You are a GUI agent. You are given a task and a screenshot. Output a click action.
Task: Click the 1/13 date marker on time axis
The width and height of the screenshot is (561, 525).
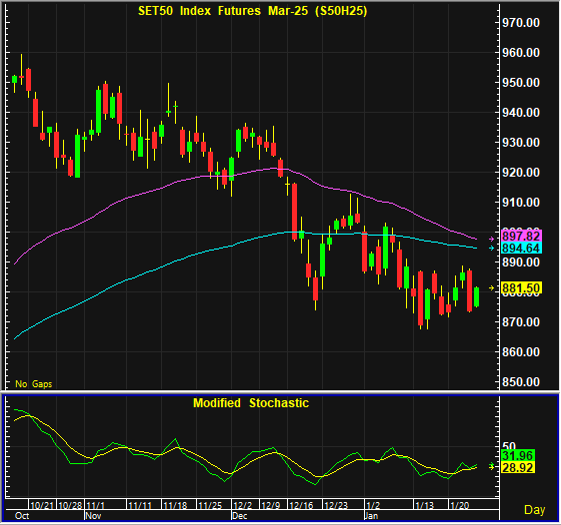[424, 505]
